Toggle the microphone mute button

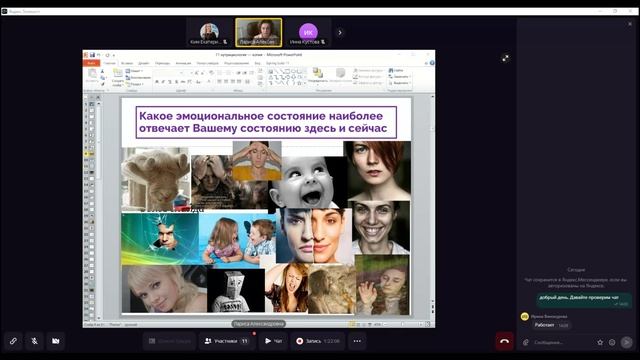click(35, 341)
